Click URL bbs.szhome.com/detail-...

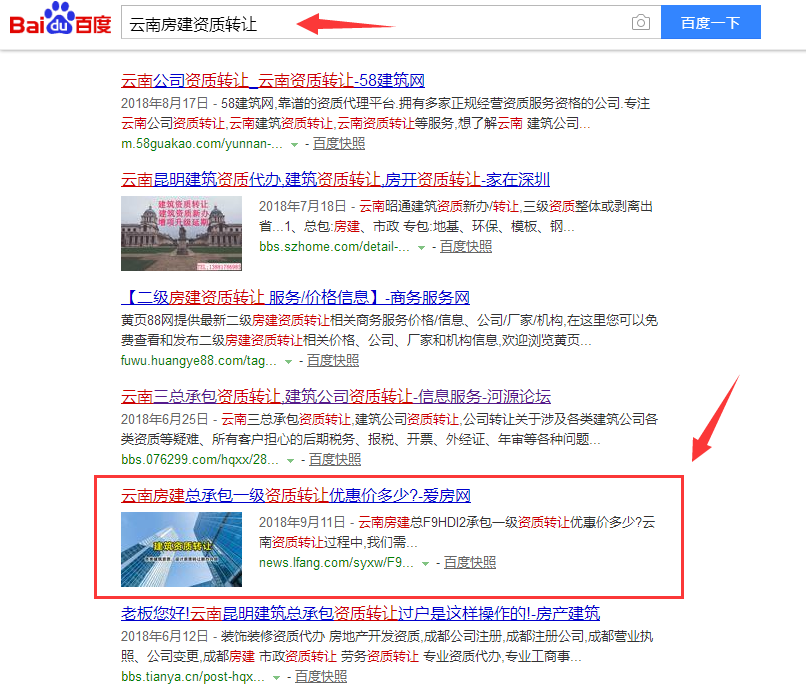(334, 247)
